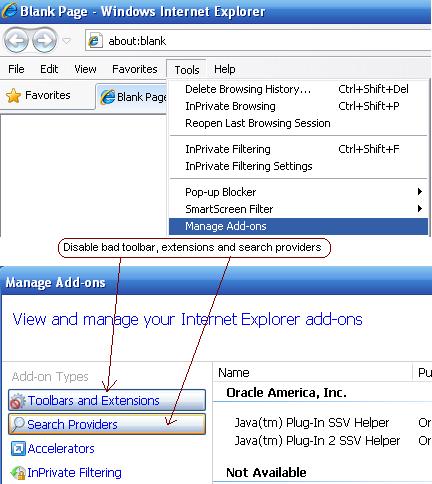Viewport: 432px width, 484px height.
Task: Click the Favorites star icon
Action: point(13,96)
